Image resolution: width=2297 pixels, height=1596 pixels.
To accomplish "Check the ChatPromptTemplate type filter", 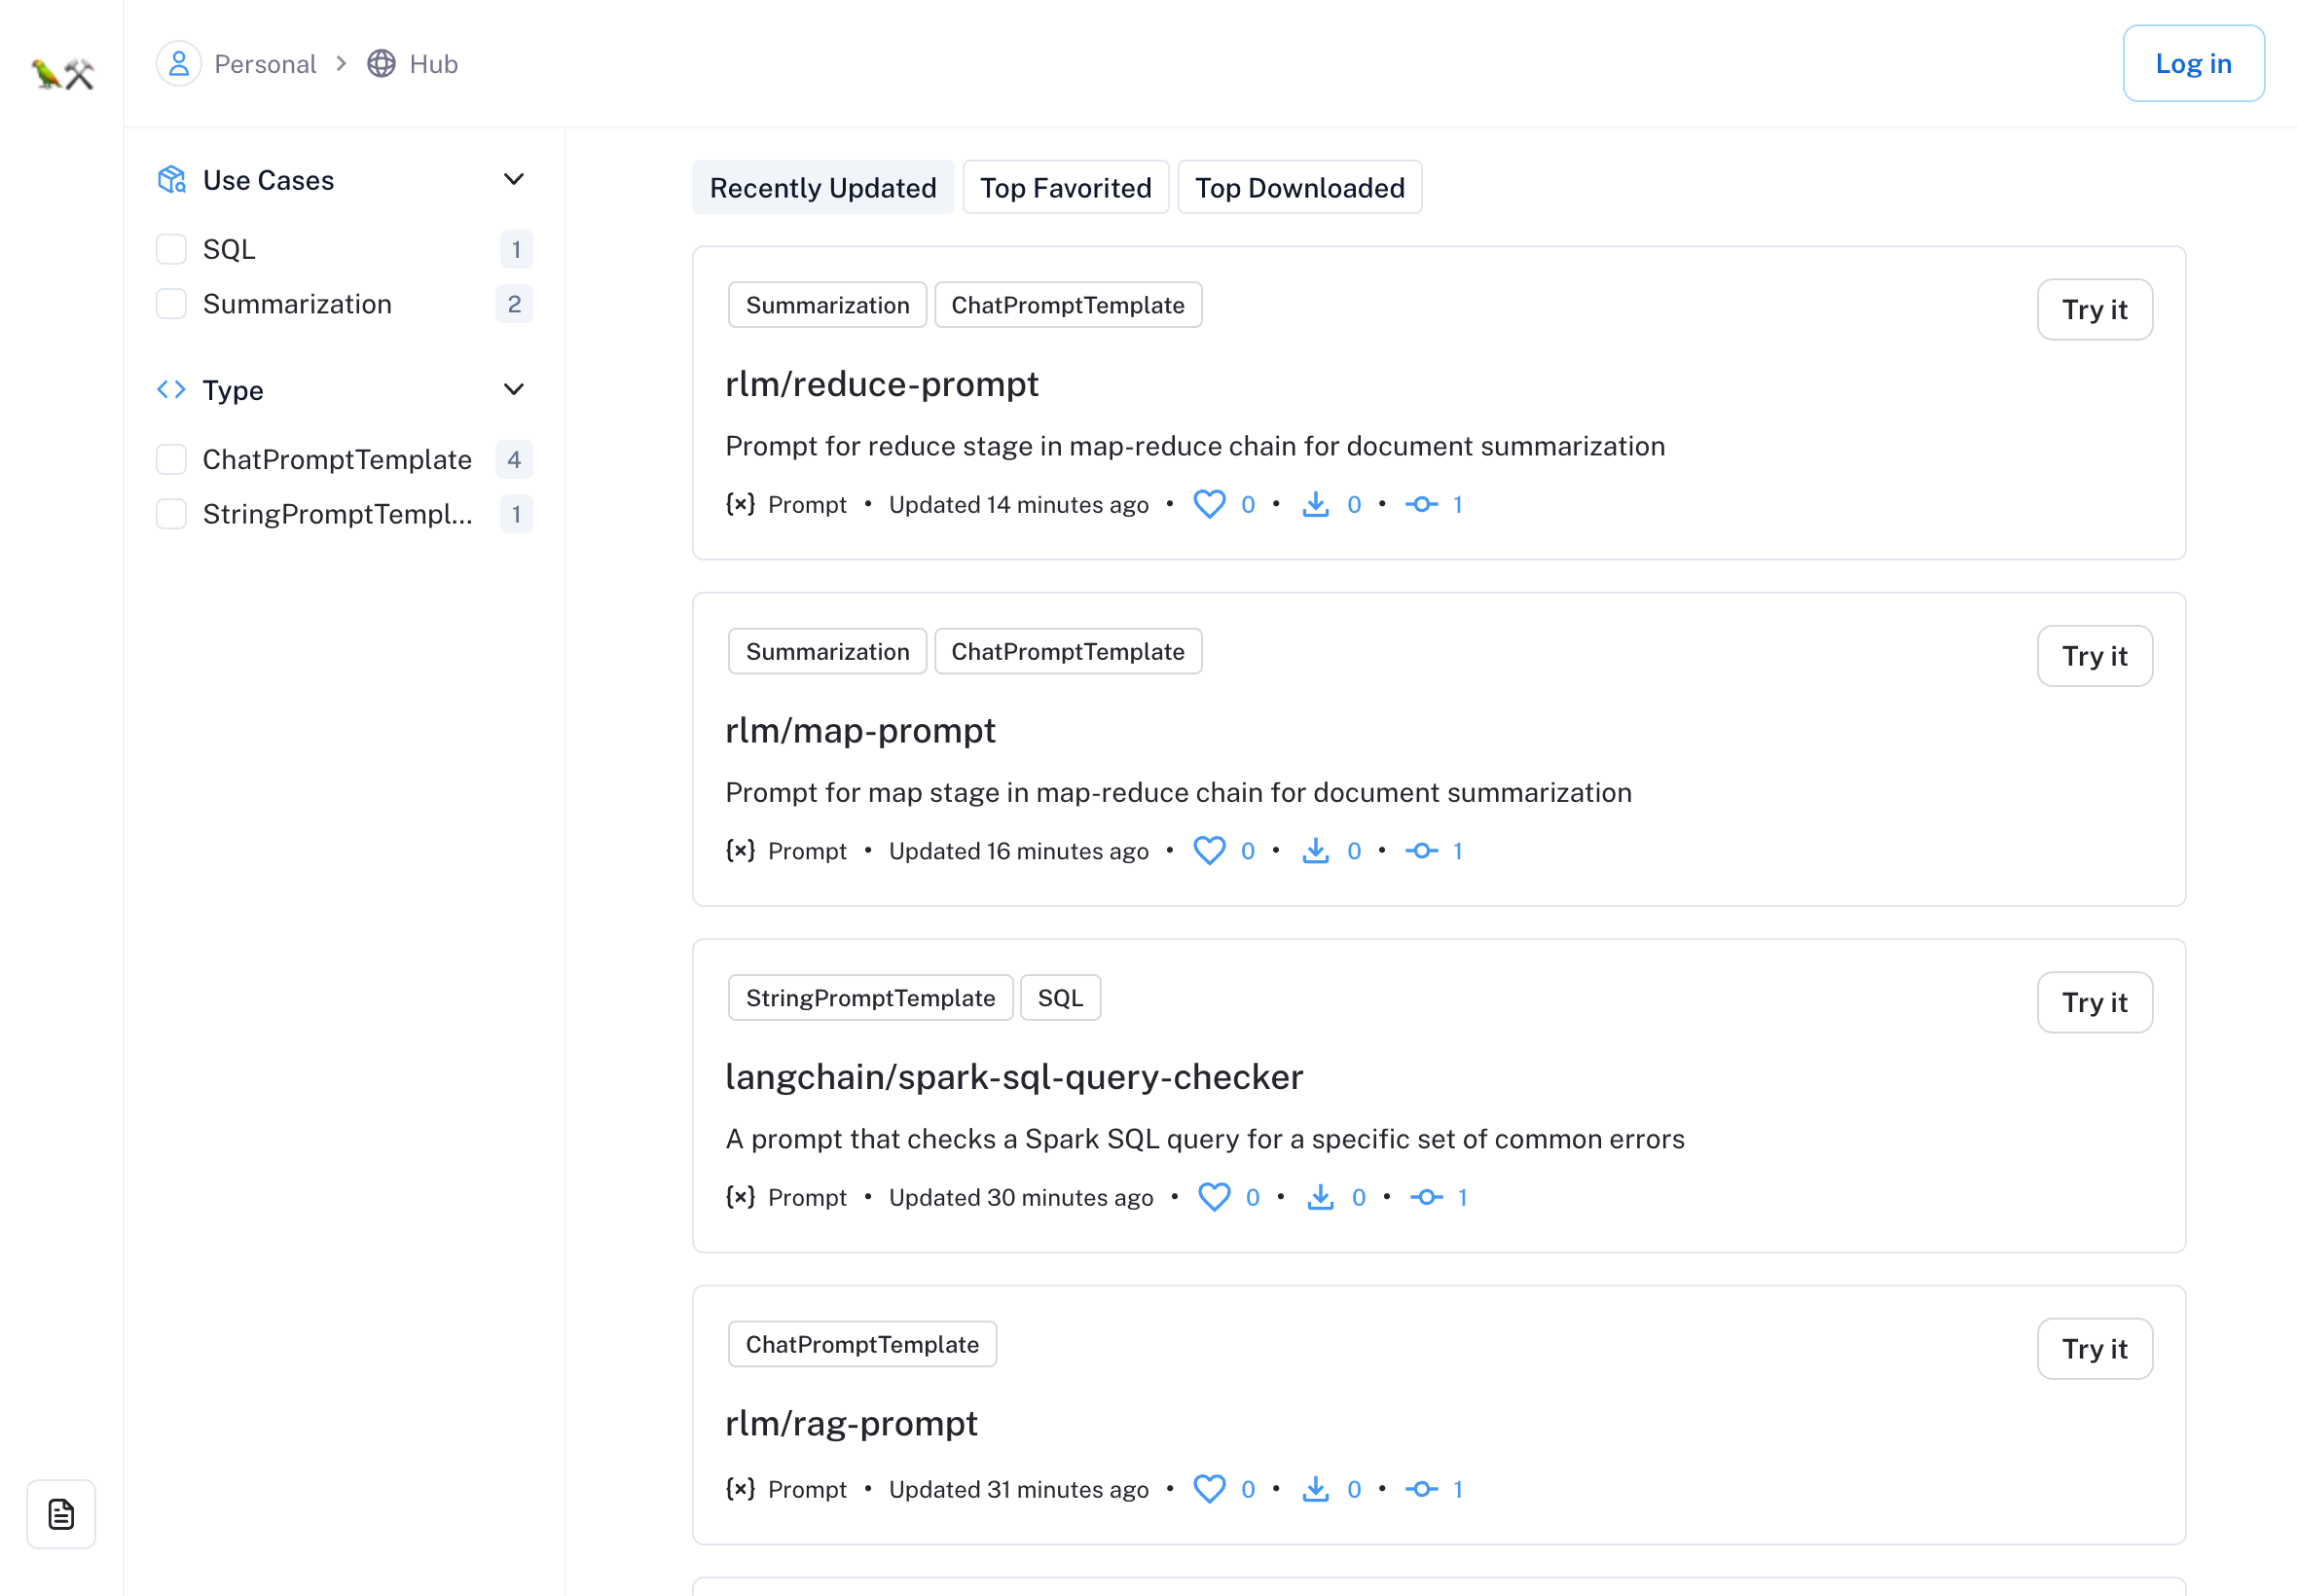I will [172, 460].
